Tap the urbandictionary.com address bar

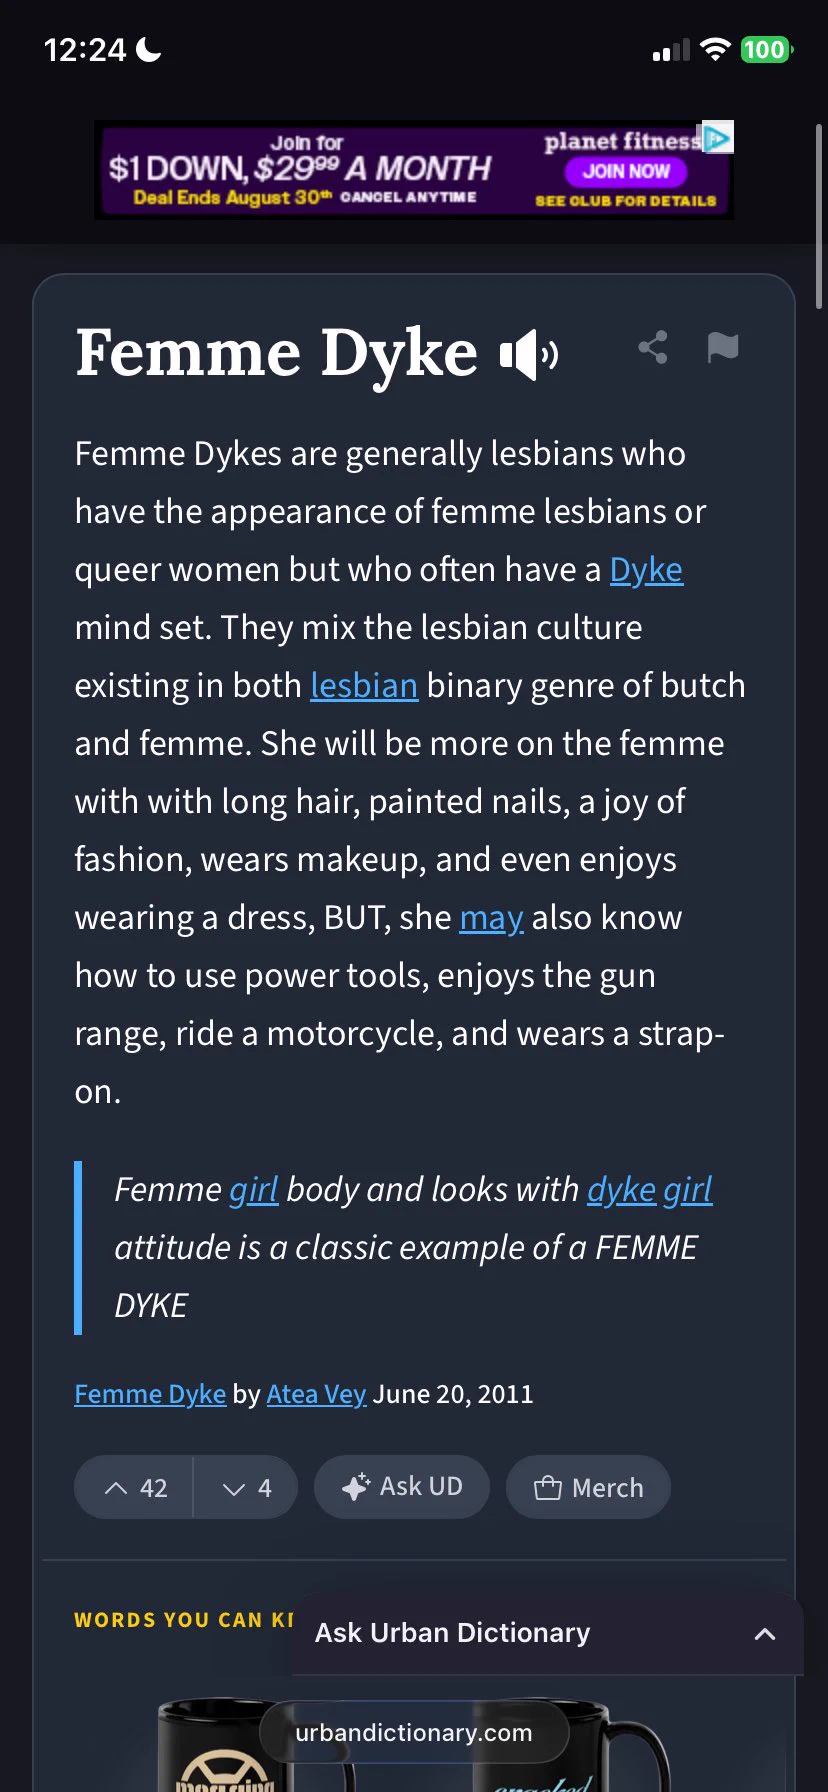414,1732
